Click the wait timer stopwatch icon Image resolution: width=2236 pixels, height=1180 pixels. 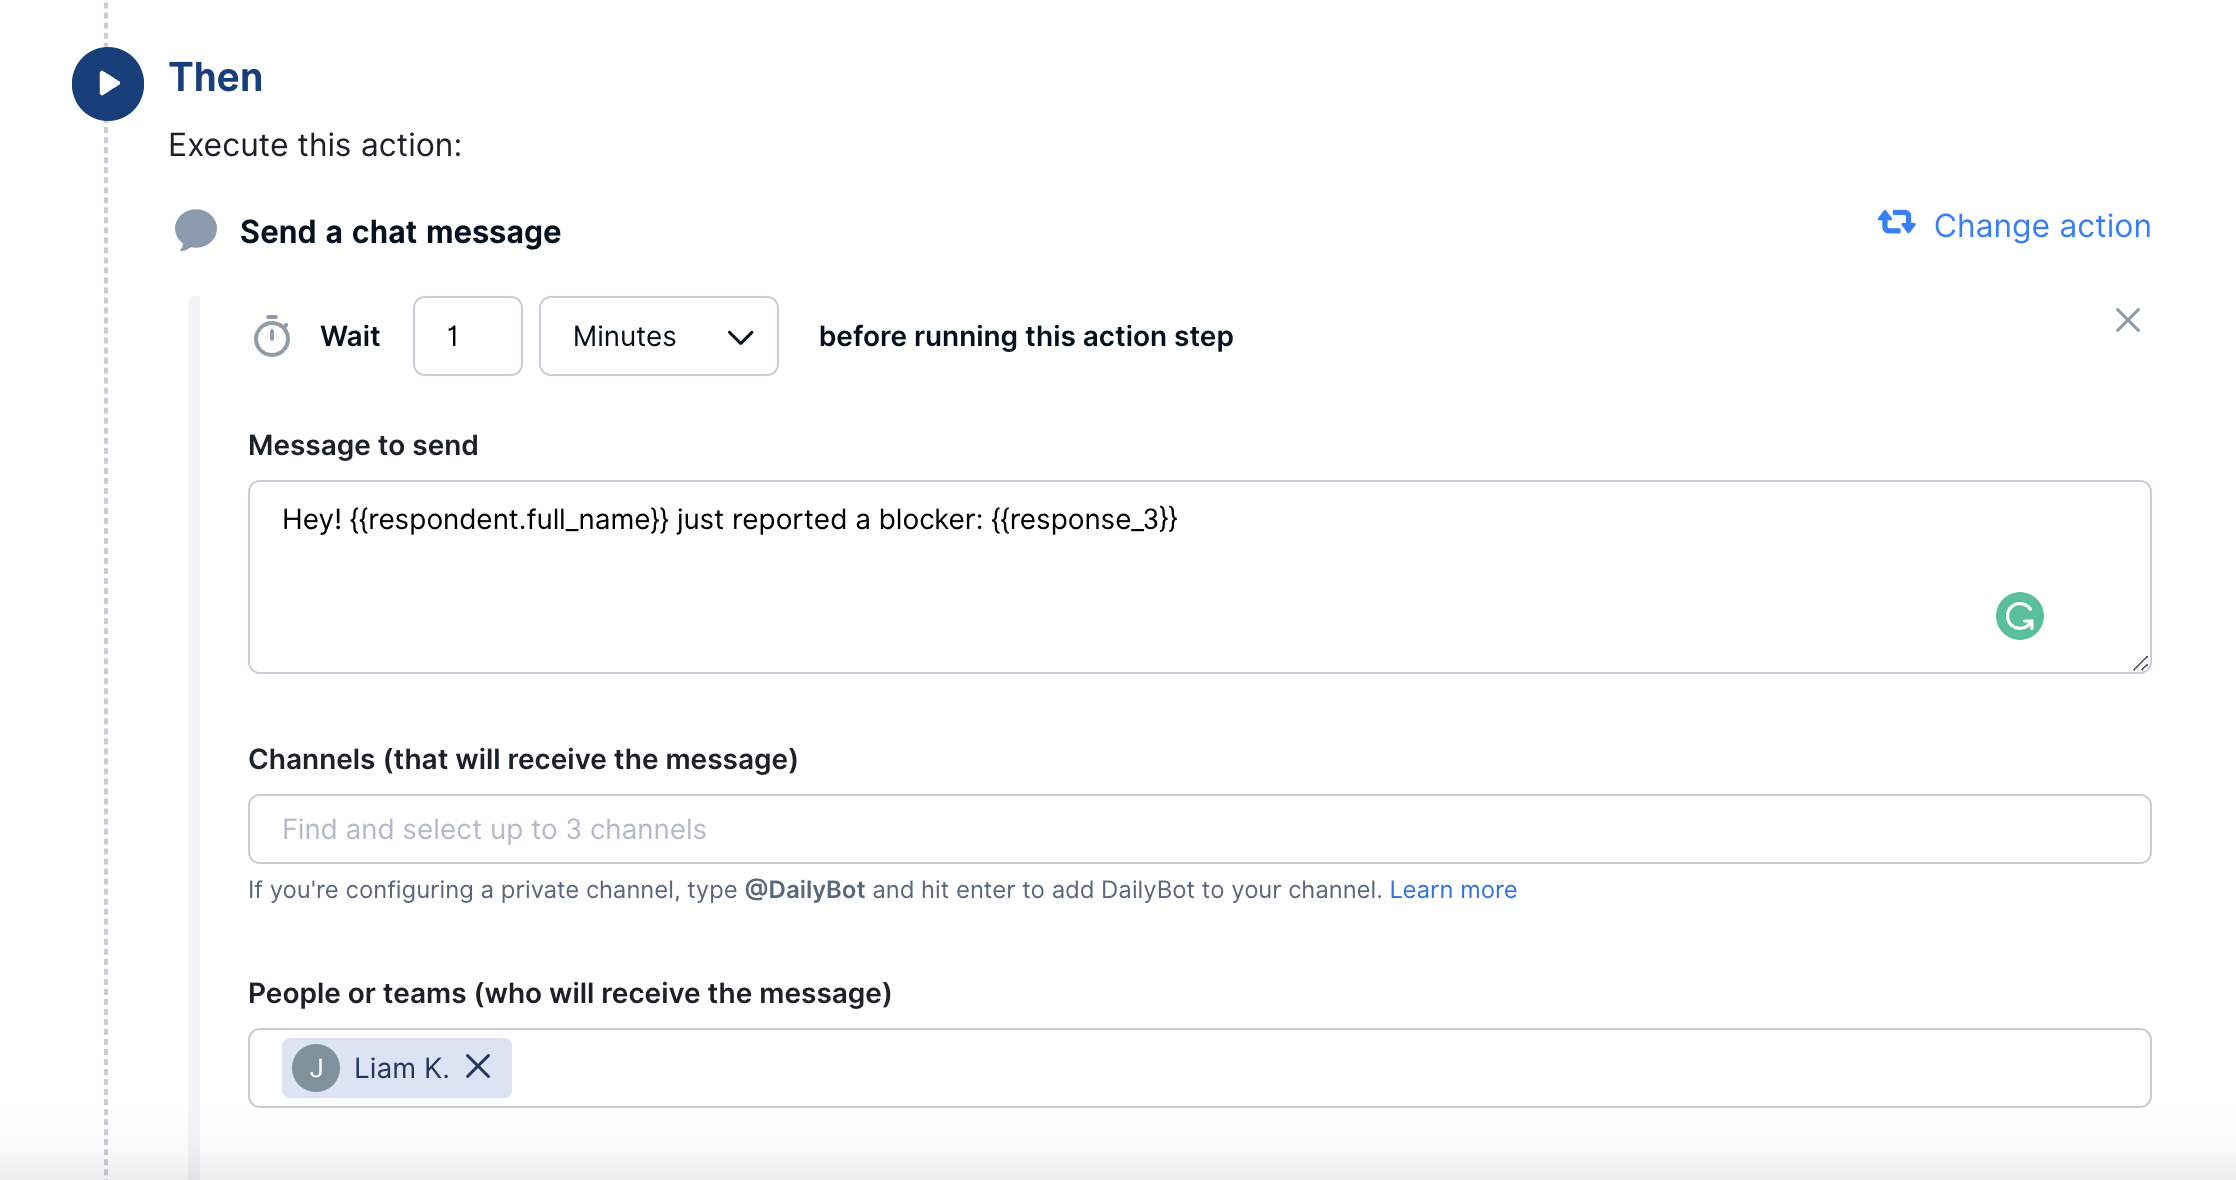pyautogui.click(x=271, y=336)
